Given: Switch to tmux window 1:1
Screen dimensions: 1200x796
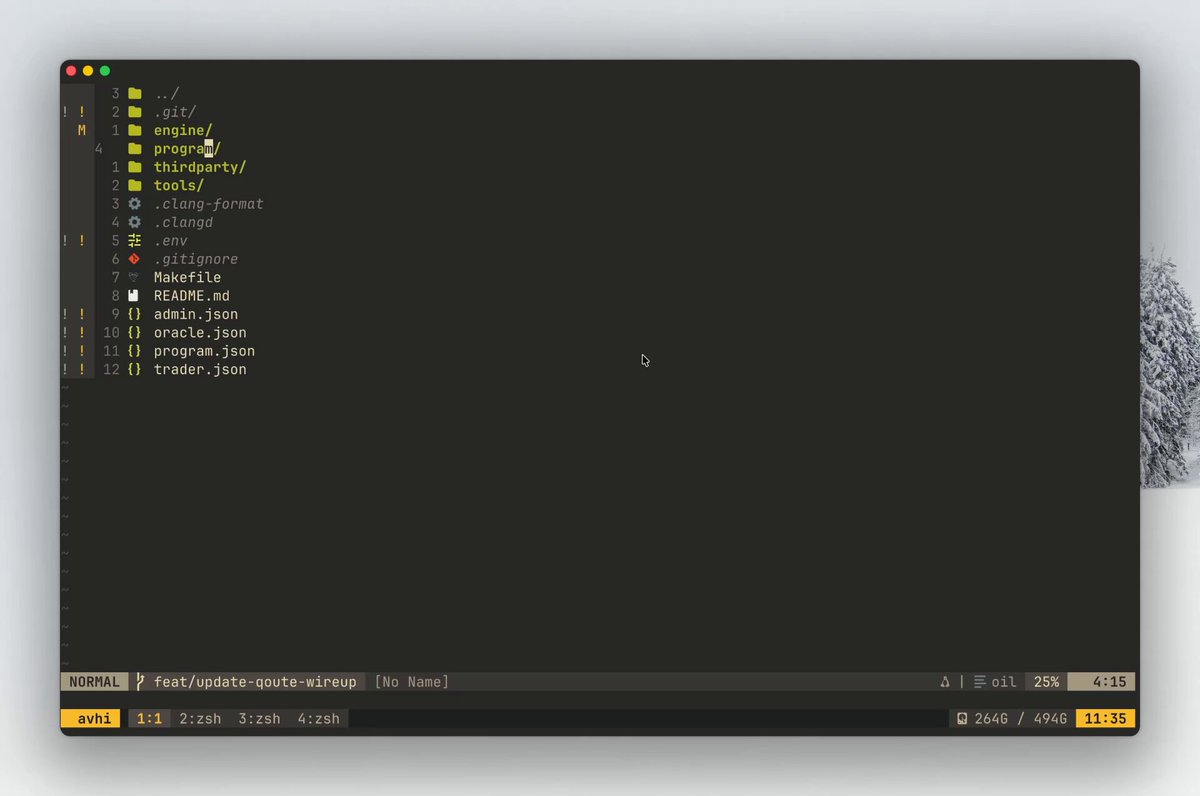Looking at the screenshot, I should coord(149,719).
